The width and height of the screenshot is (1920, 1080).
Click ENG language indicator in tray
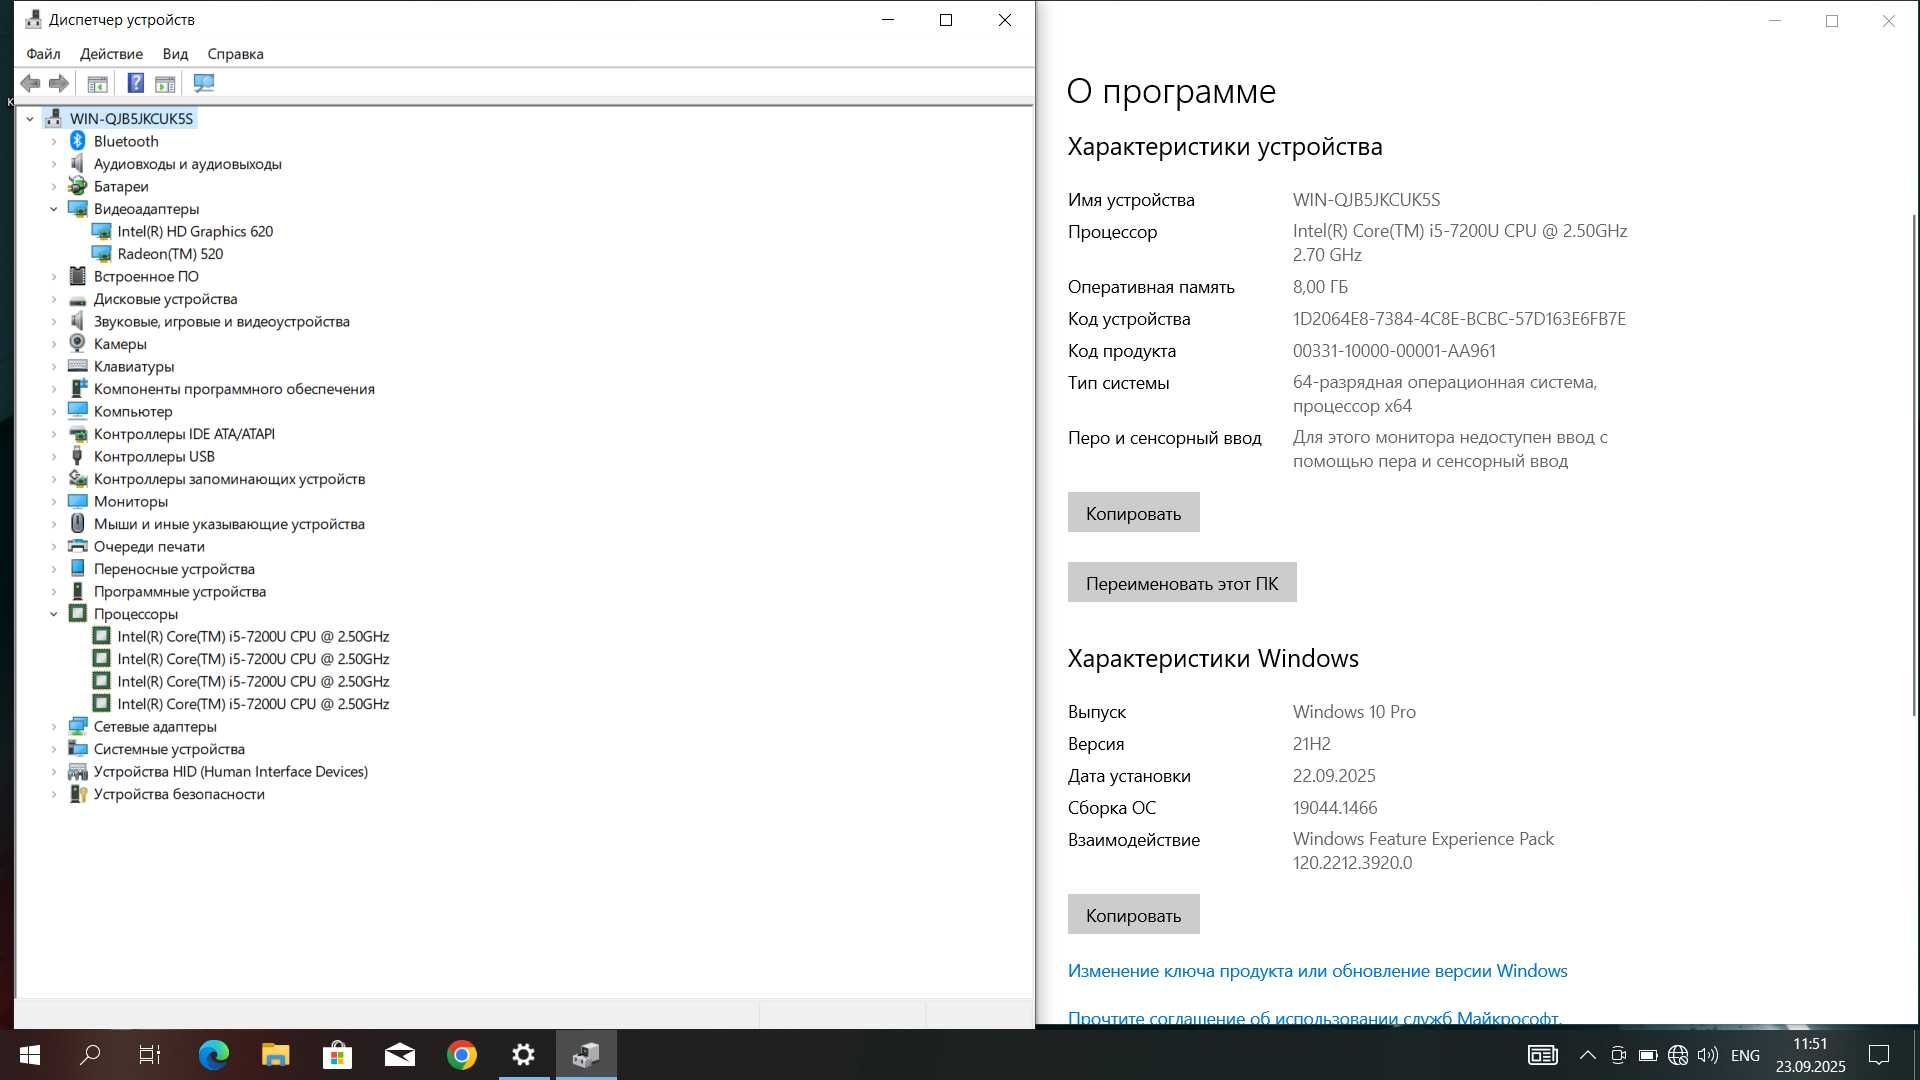[1745, 1055]
